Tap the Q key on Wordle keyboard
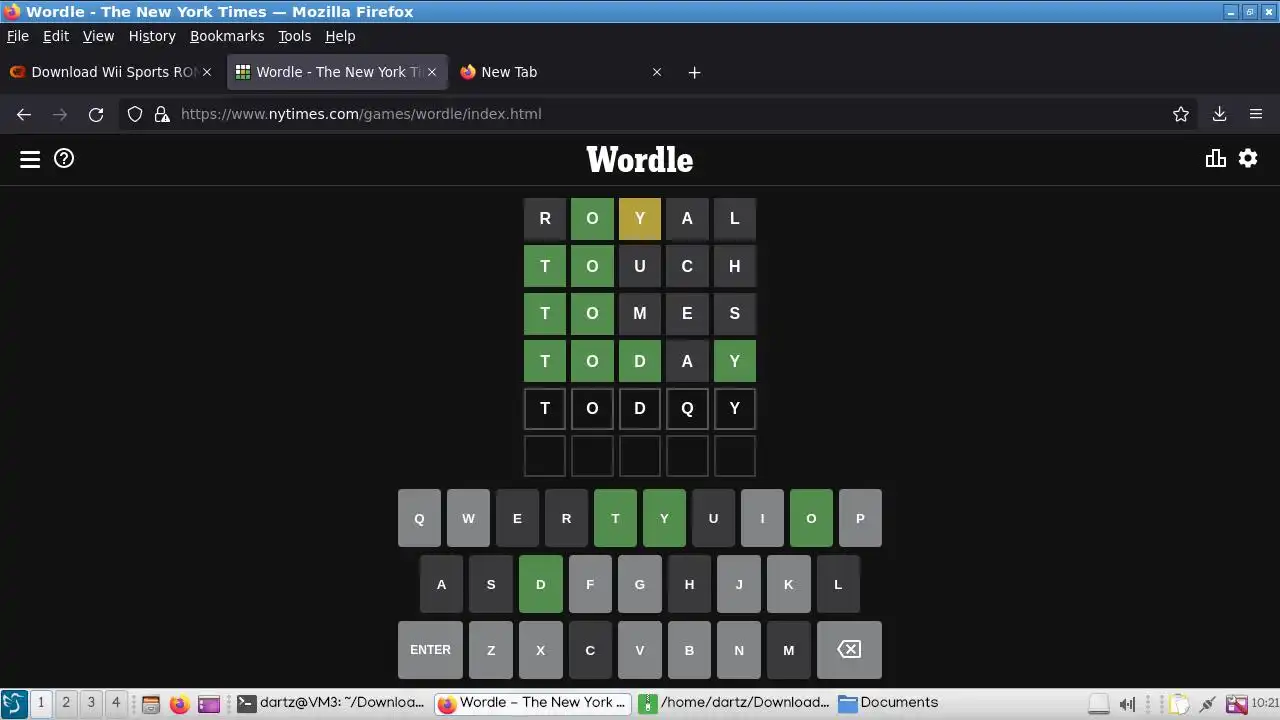Screen dimensions: 1280x720 coord(419,518)
